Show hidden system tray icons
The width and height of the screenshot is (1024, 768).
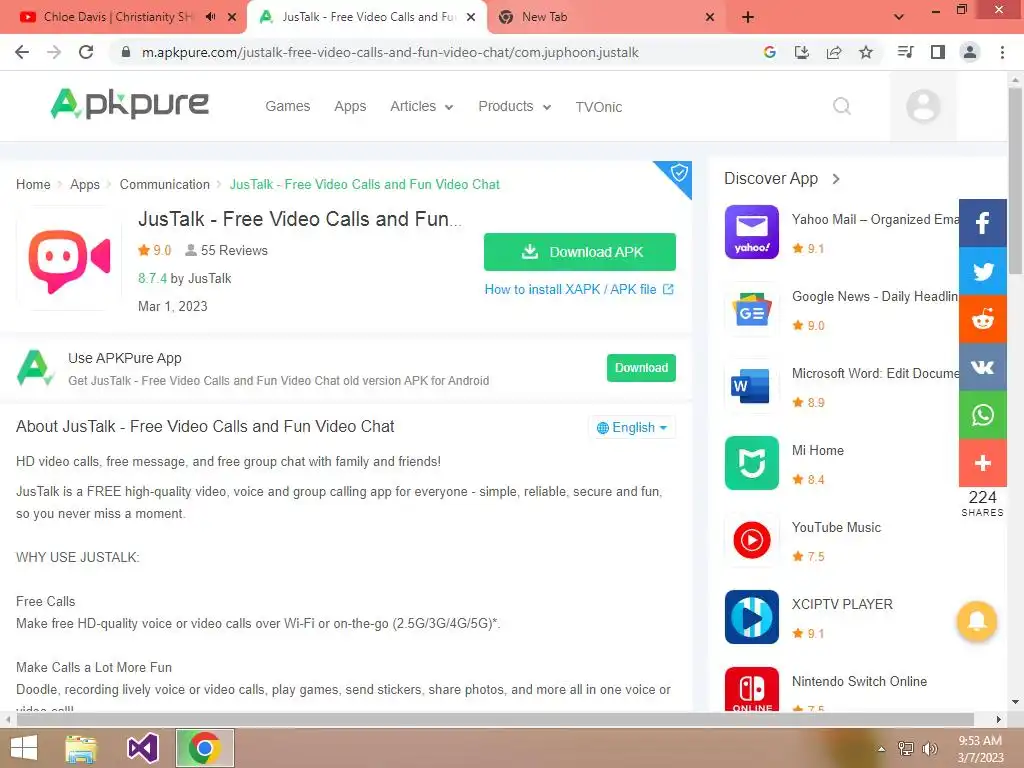[x=882, y=749]
